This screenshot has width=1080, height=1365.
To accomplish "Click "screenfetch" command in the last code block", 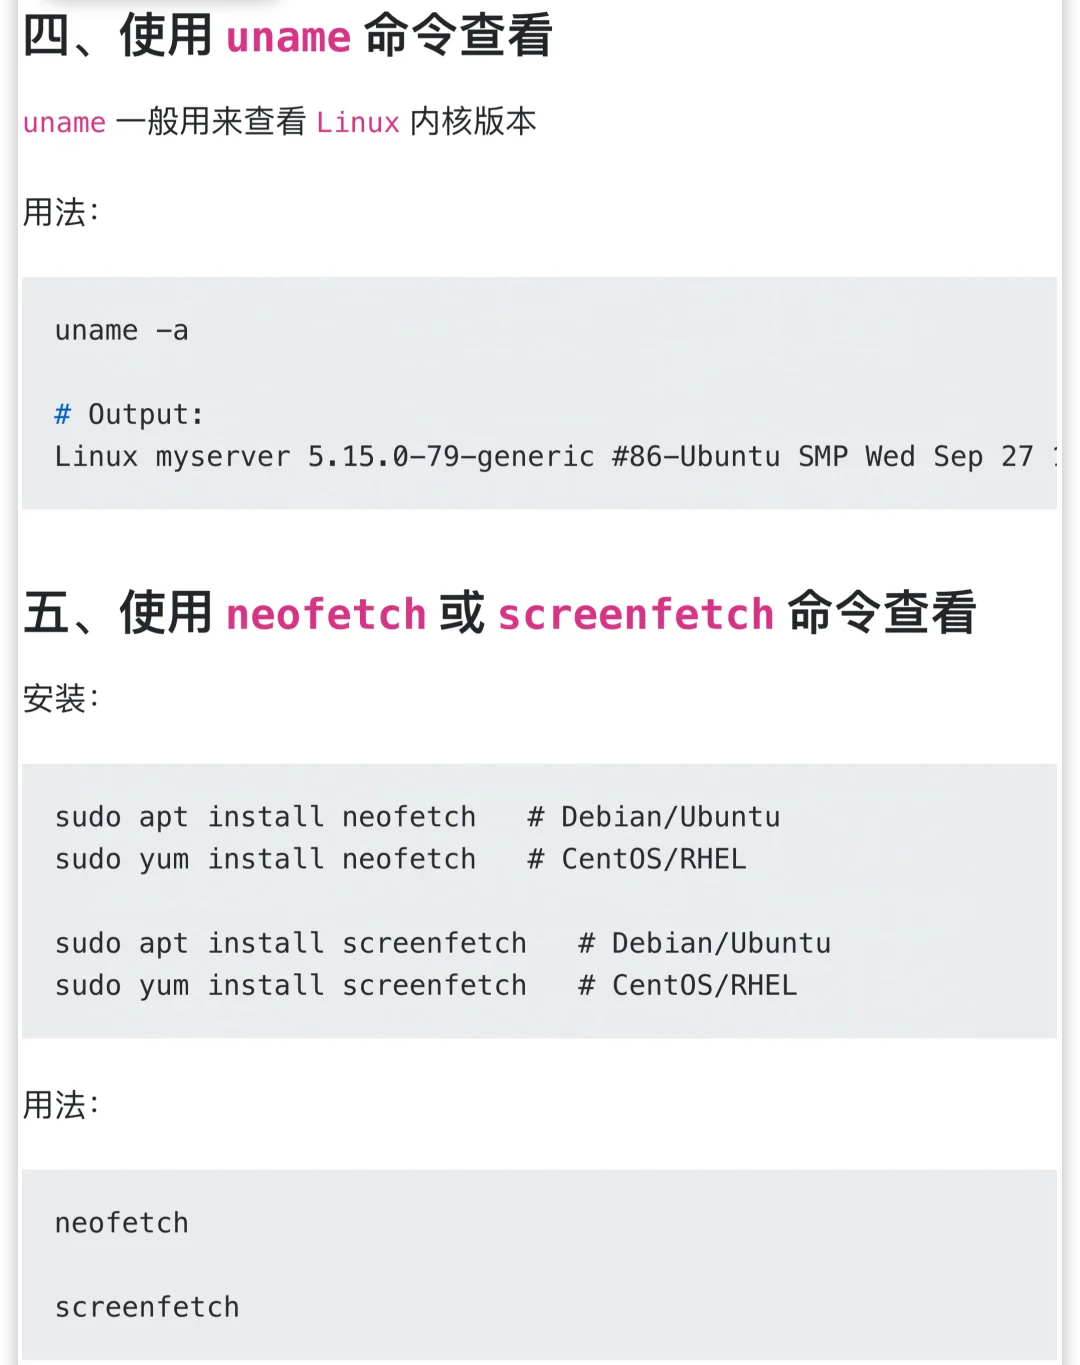I will pos(147,1307).
